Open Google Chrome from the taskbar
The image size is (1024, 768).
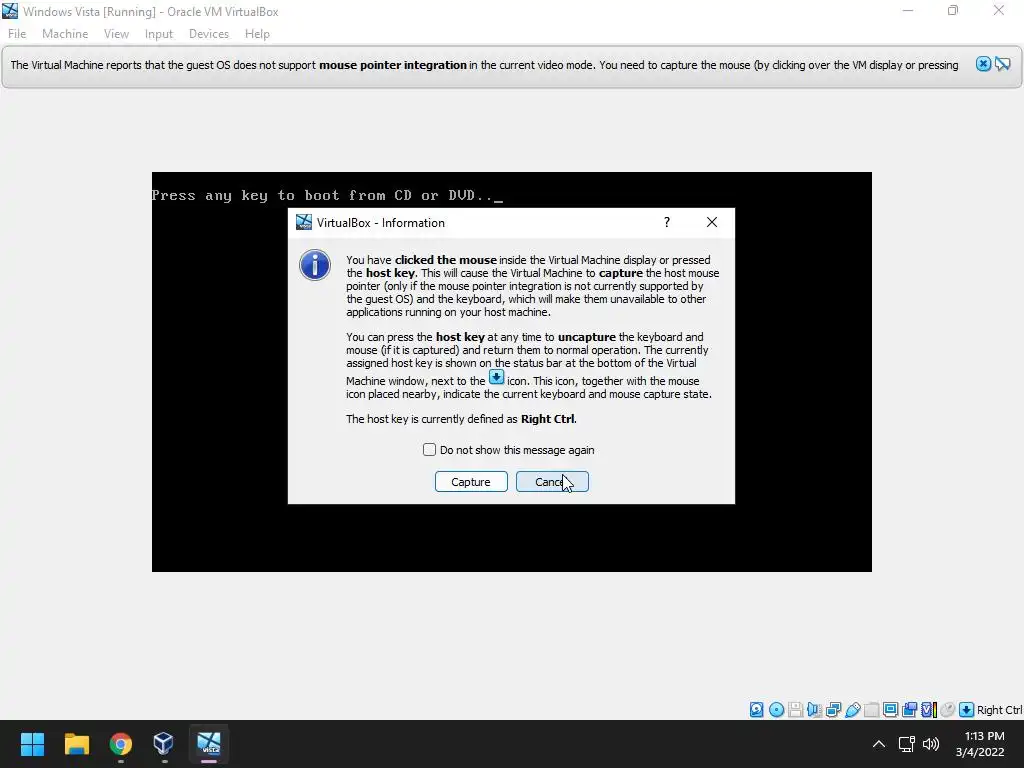(121, 743)
